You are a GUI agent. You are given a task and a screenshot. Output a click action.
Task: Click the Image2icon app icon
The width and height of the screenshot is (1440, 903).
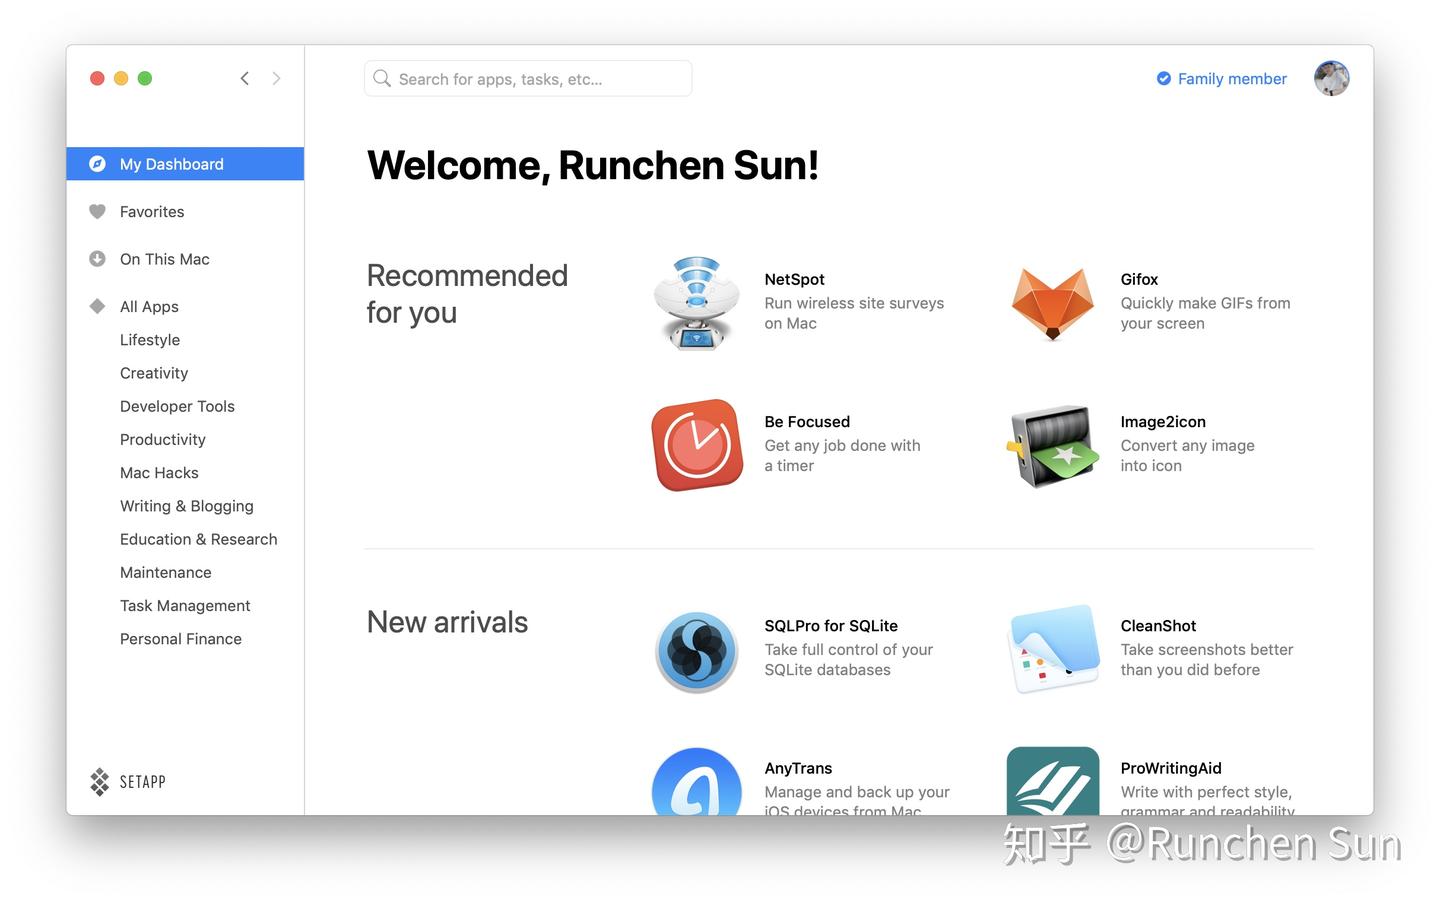[1052, 445]
